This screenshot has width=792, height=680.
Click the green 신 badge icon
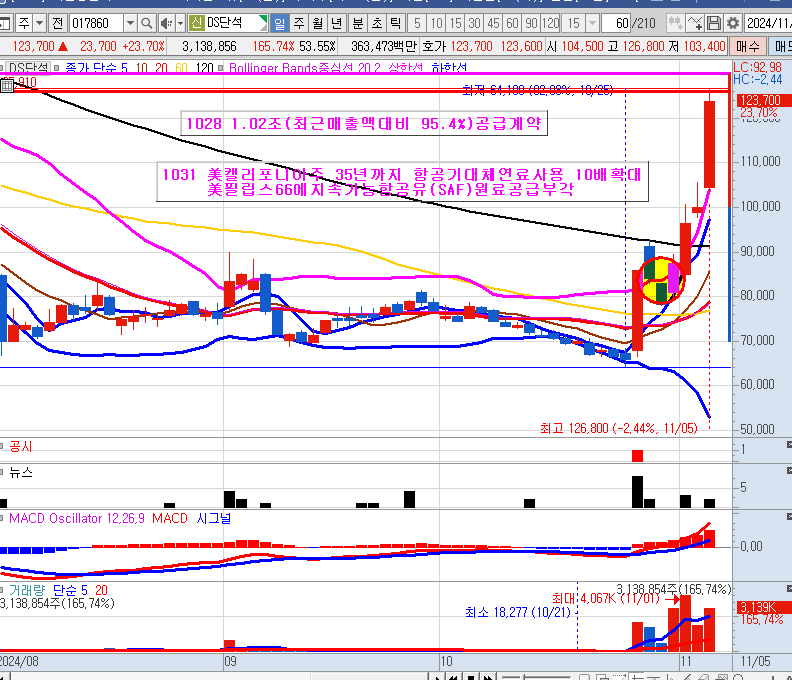(x=196, y=22)
